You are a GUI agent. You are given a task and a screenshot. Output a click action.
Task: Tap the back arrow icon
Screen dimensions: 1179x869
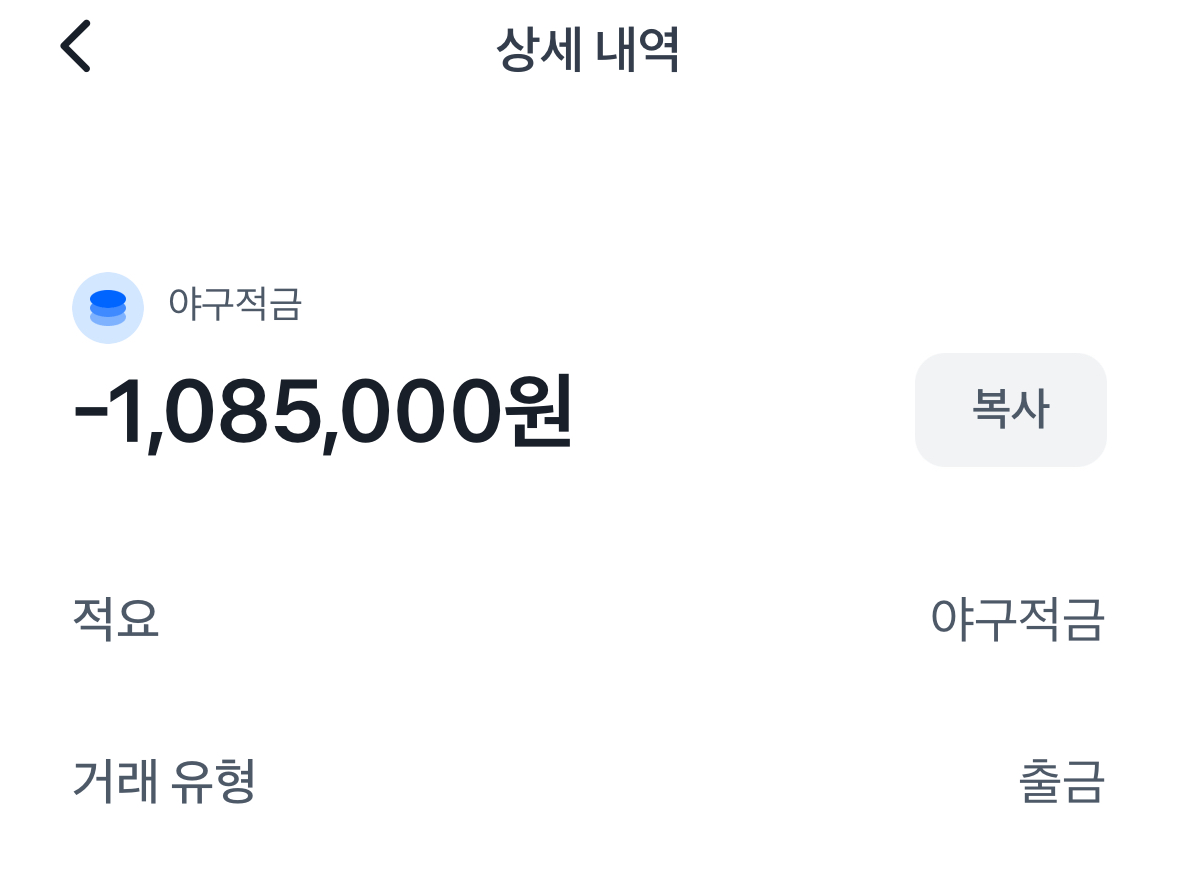point(76,47)
